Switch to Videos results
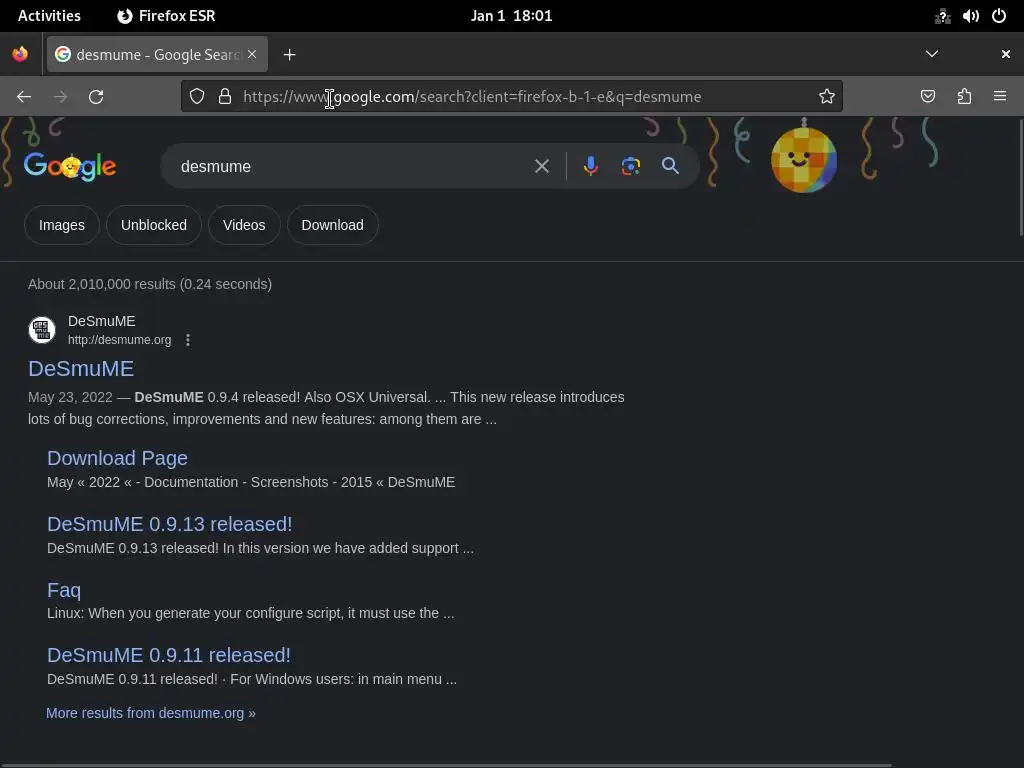 coord(244,225)
